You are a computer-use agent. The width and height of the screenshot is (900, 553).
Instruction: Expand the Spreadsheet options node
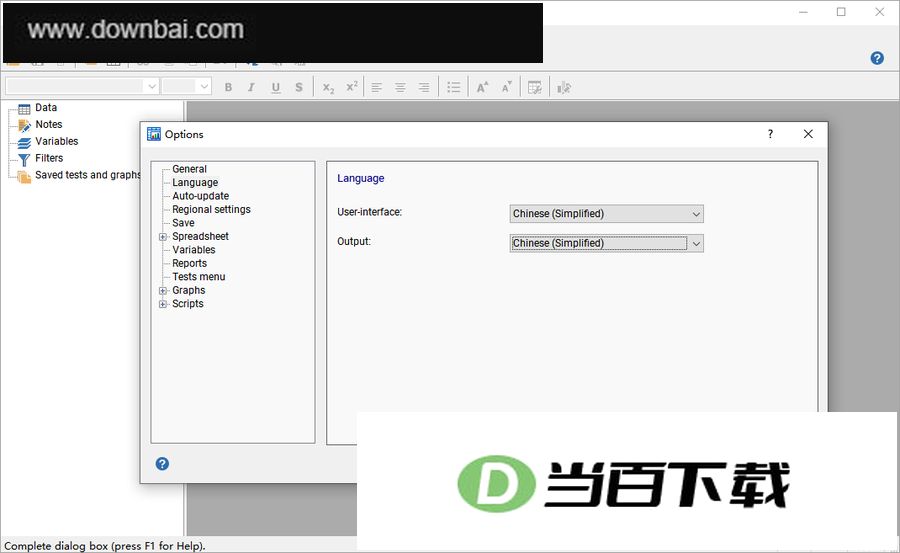point(163,237)
